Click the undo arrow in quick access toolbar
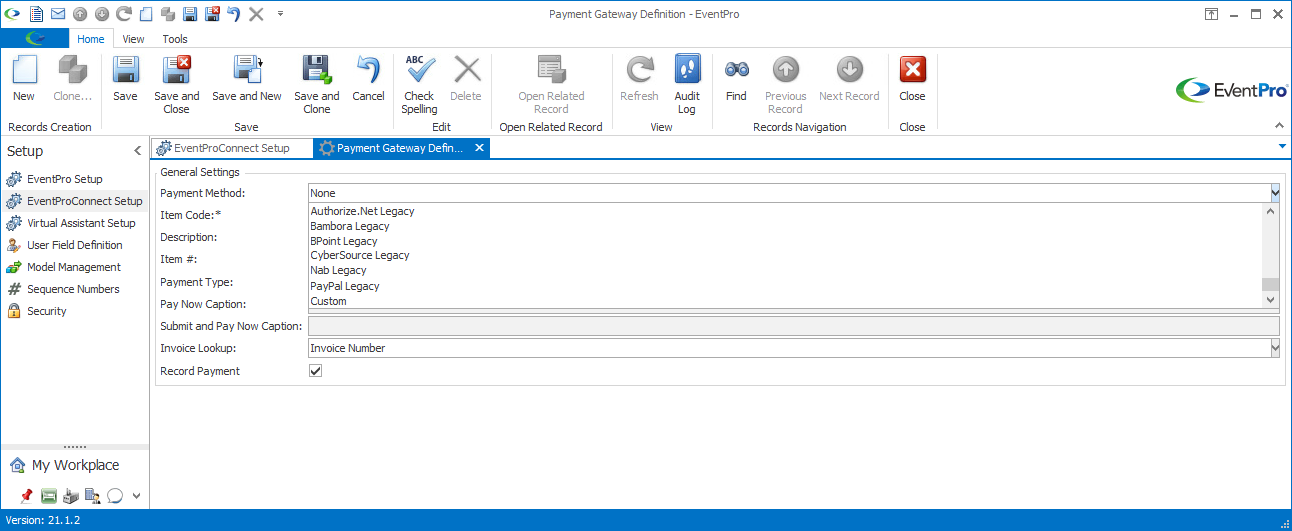Image resolution: width=1292 pixels, height=531 pixels. tap(234, 14)
